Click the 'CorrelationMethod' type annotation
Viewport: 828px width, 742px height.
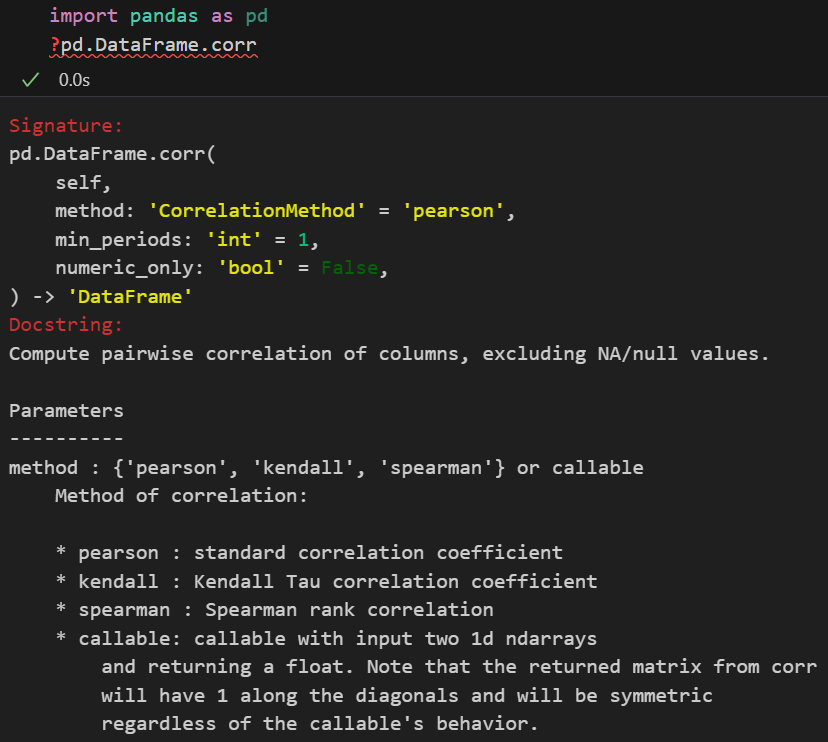click(x=257, y=211)
